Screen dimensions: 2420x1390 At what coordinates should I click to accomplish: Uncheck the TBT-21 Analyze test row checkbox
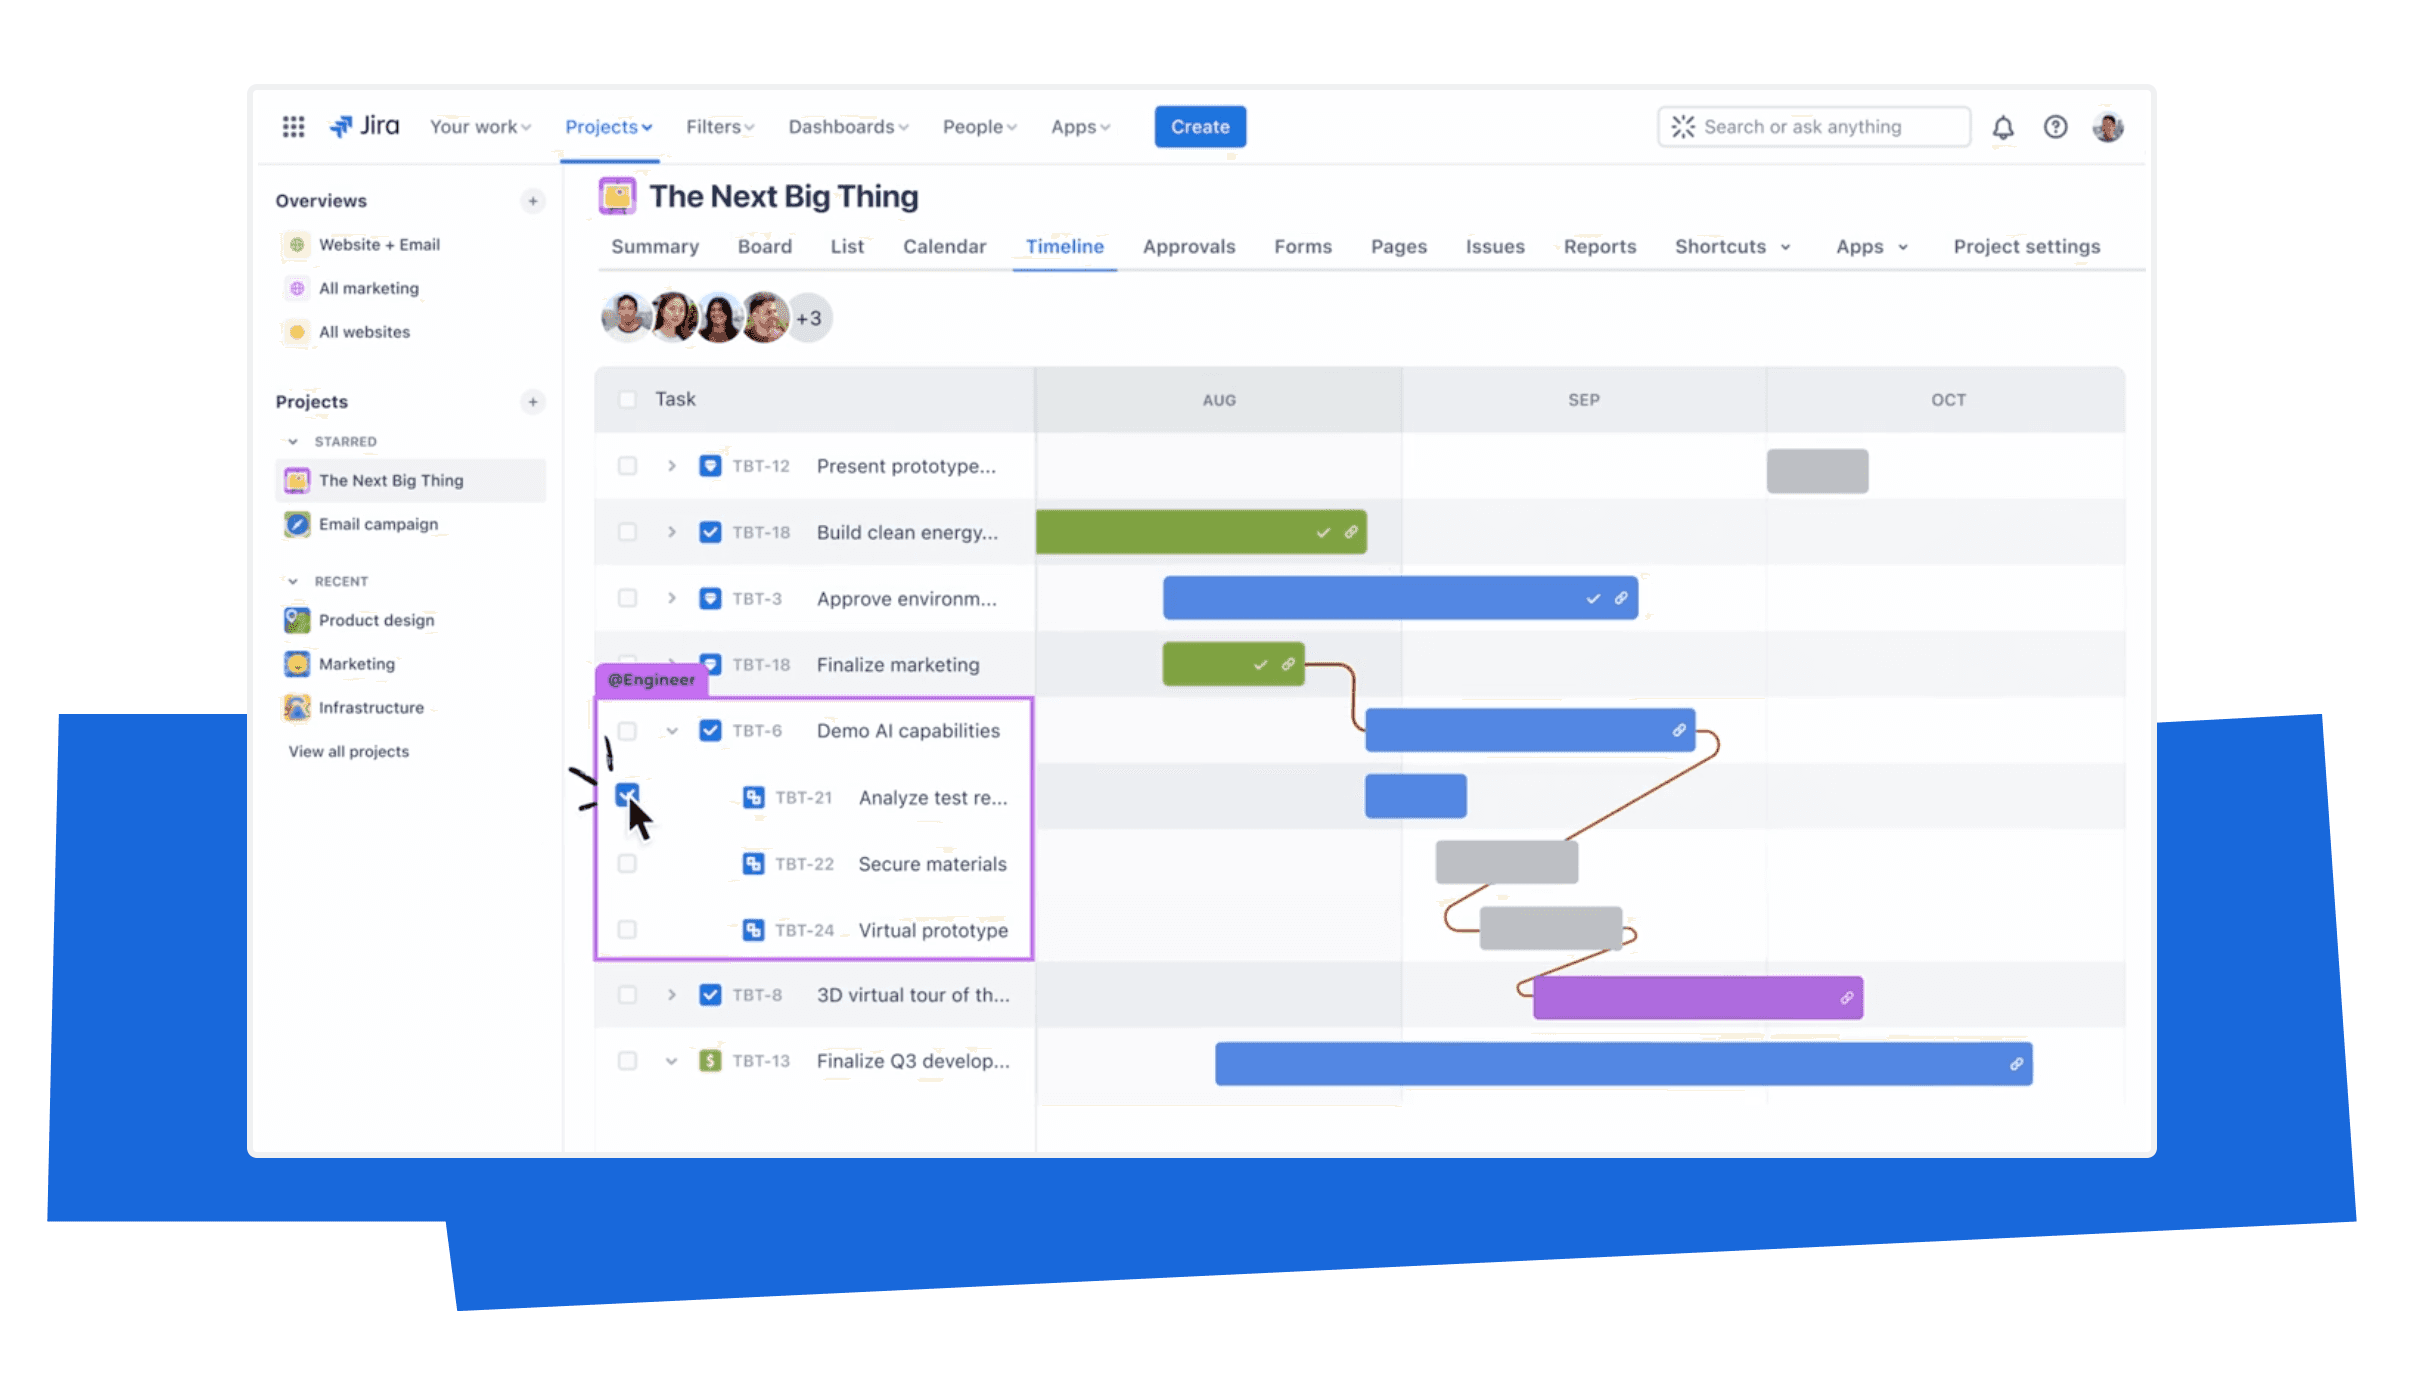coord(627,796)
